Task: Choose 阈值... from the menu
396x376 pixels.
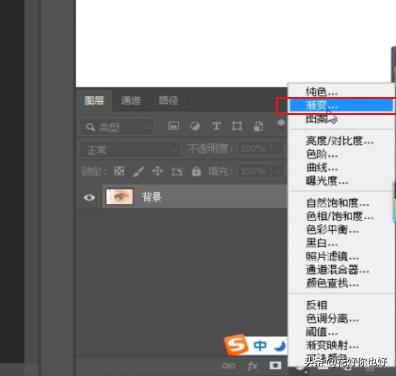Action: tap(341, 332)
